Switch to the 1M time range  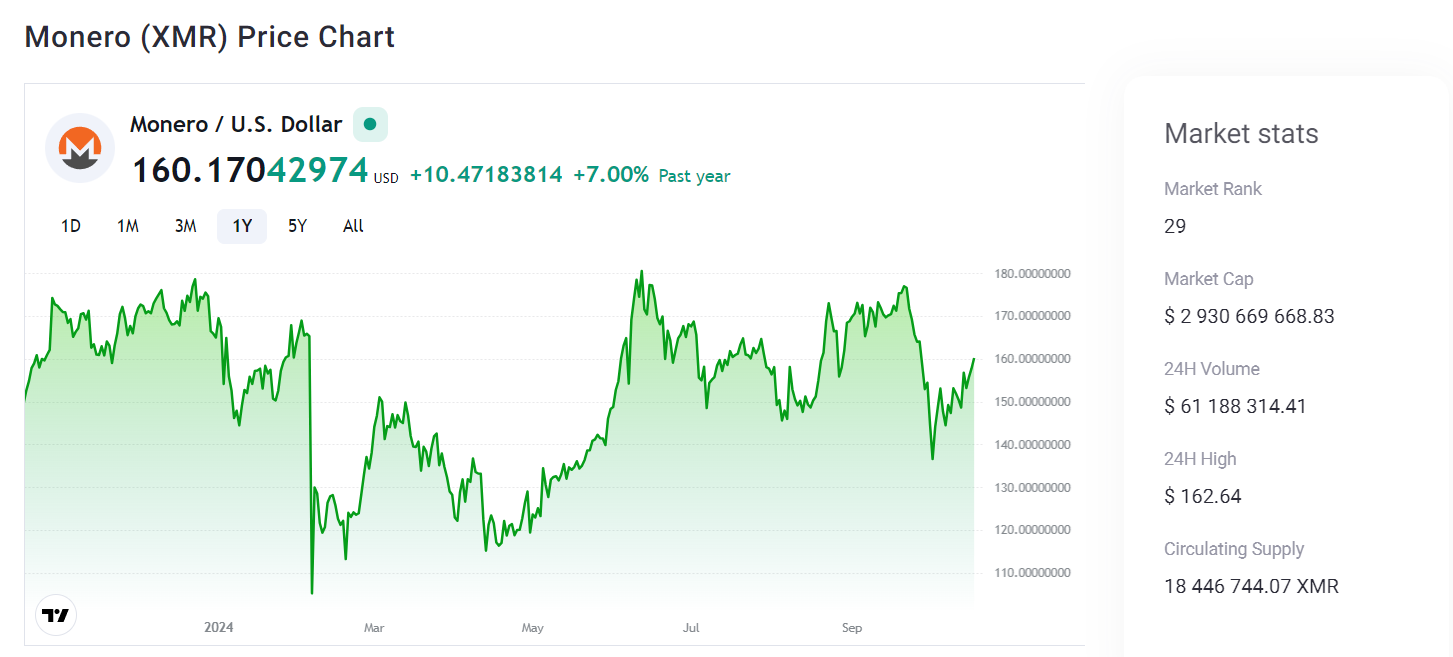[x=128, y=226]
